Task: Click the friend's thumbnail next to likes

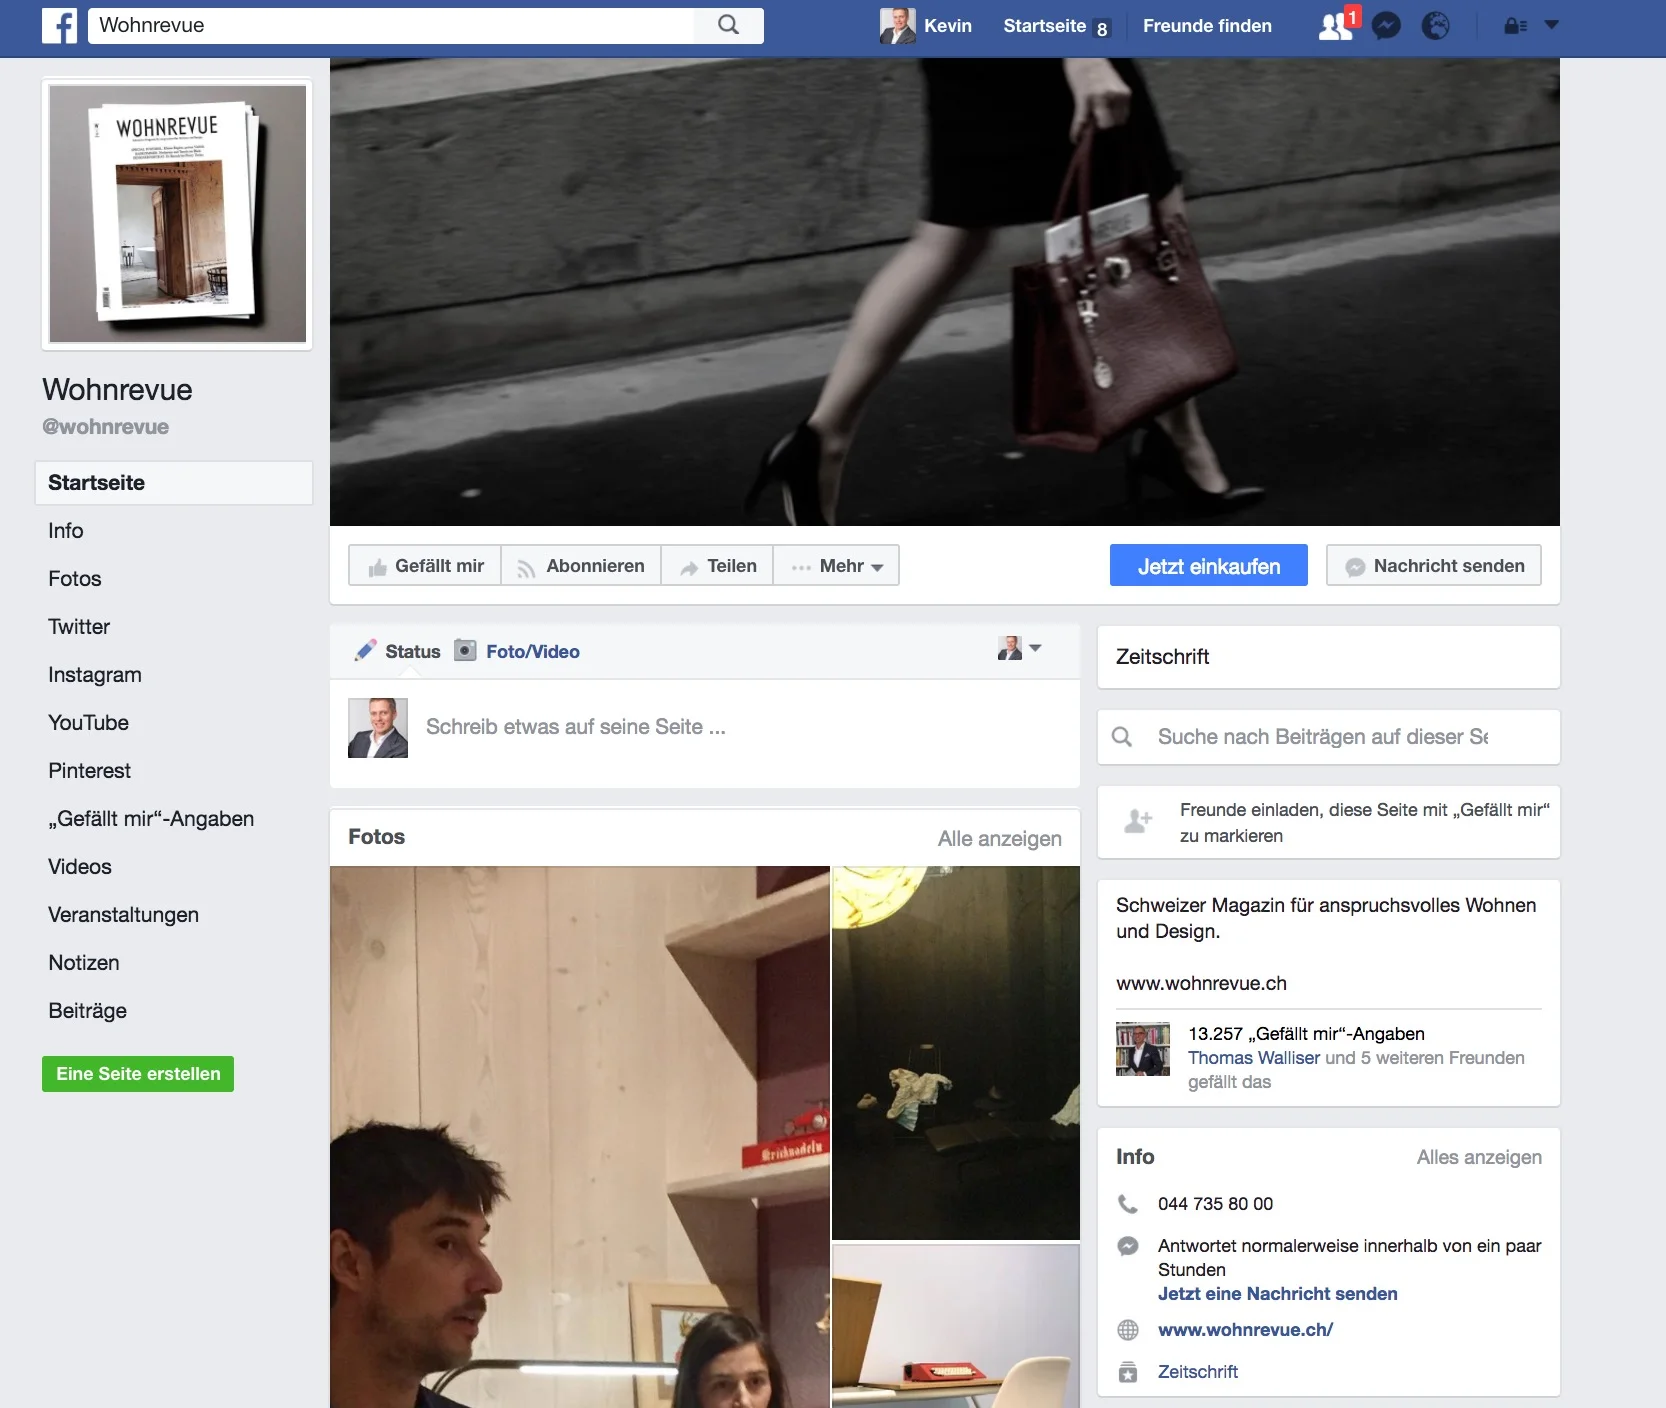Action: tap(1143, 1049)
